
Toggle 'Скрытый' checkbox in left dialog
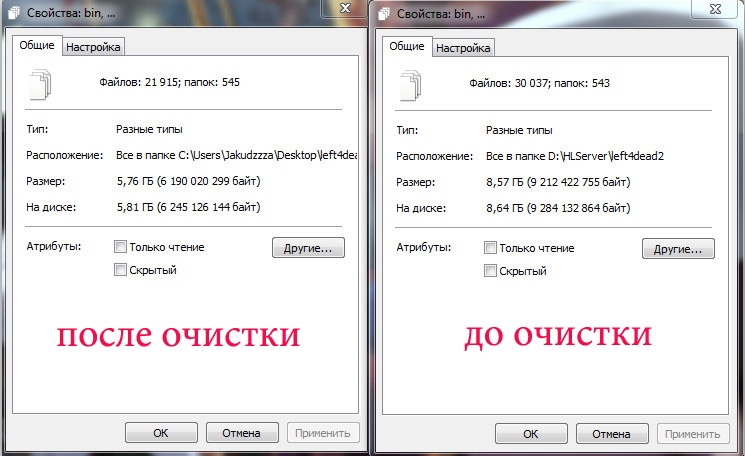pos(120,270)
